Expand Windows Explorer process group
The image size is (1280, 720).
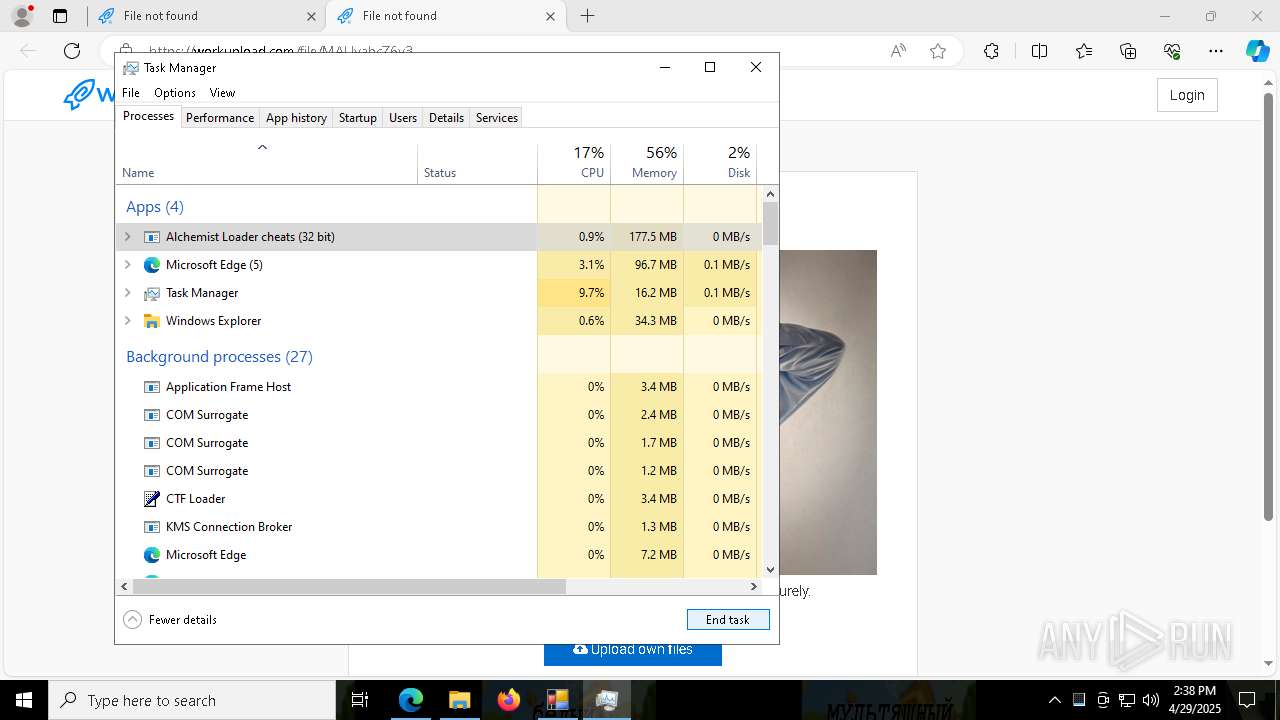tap(127, 321)
